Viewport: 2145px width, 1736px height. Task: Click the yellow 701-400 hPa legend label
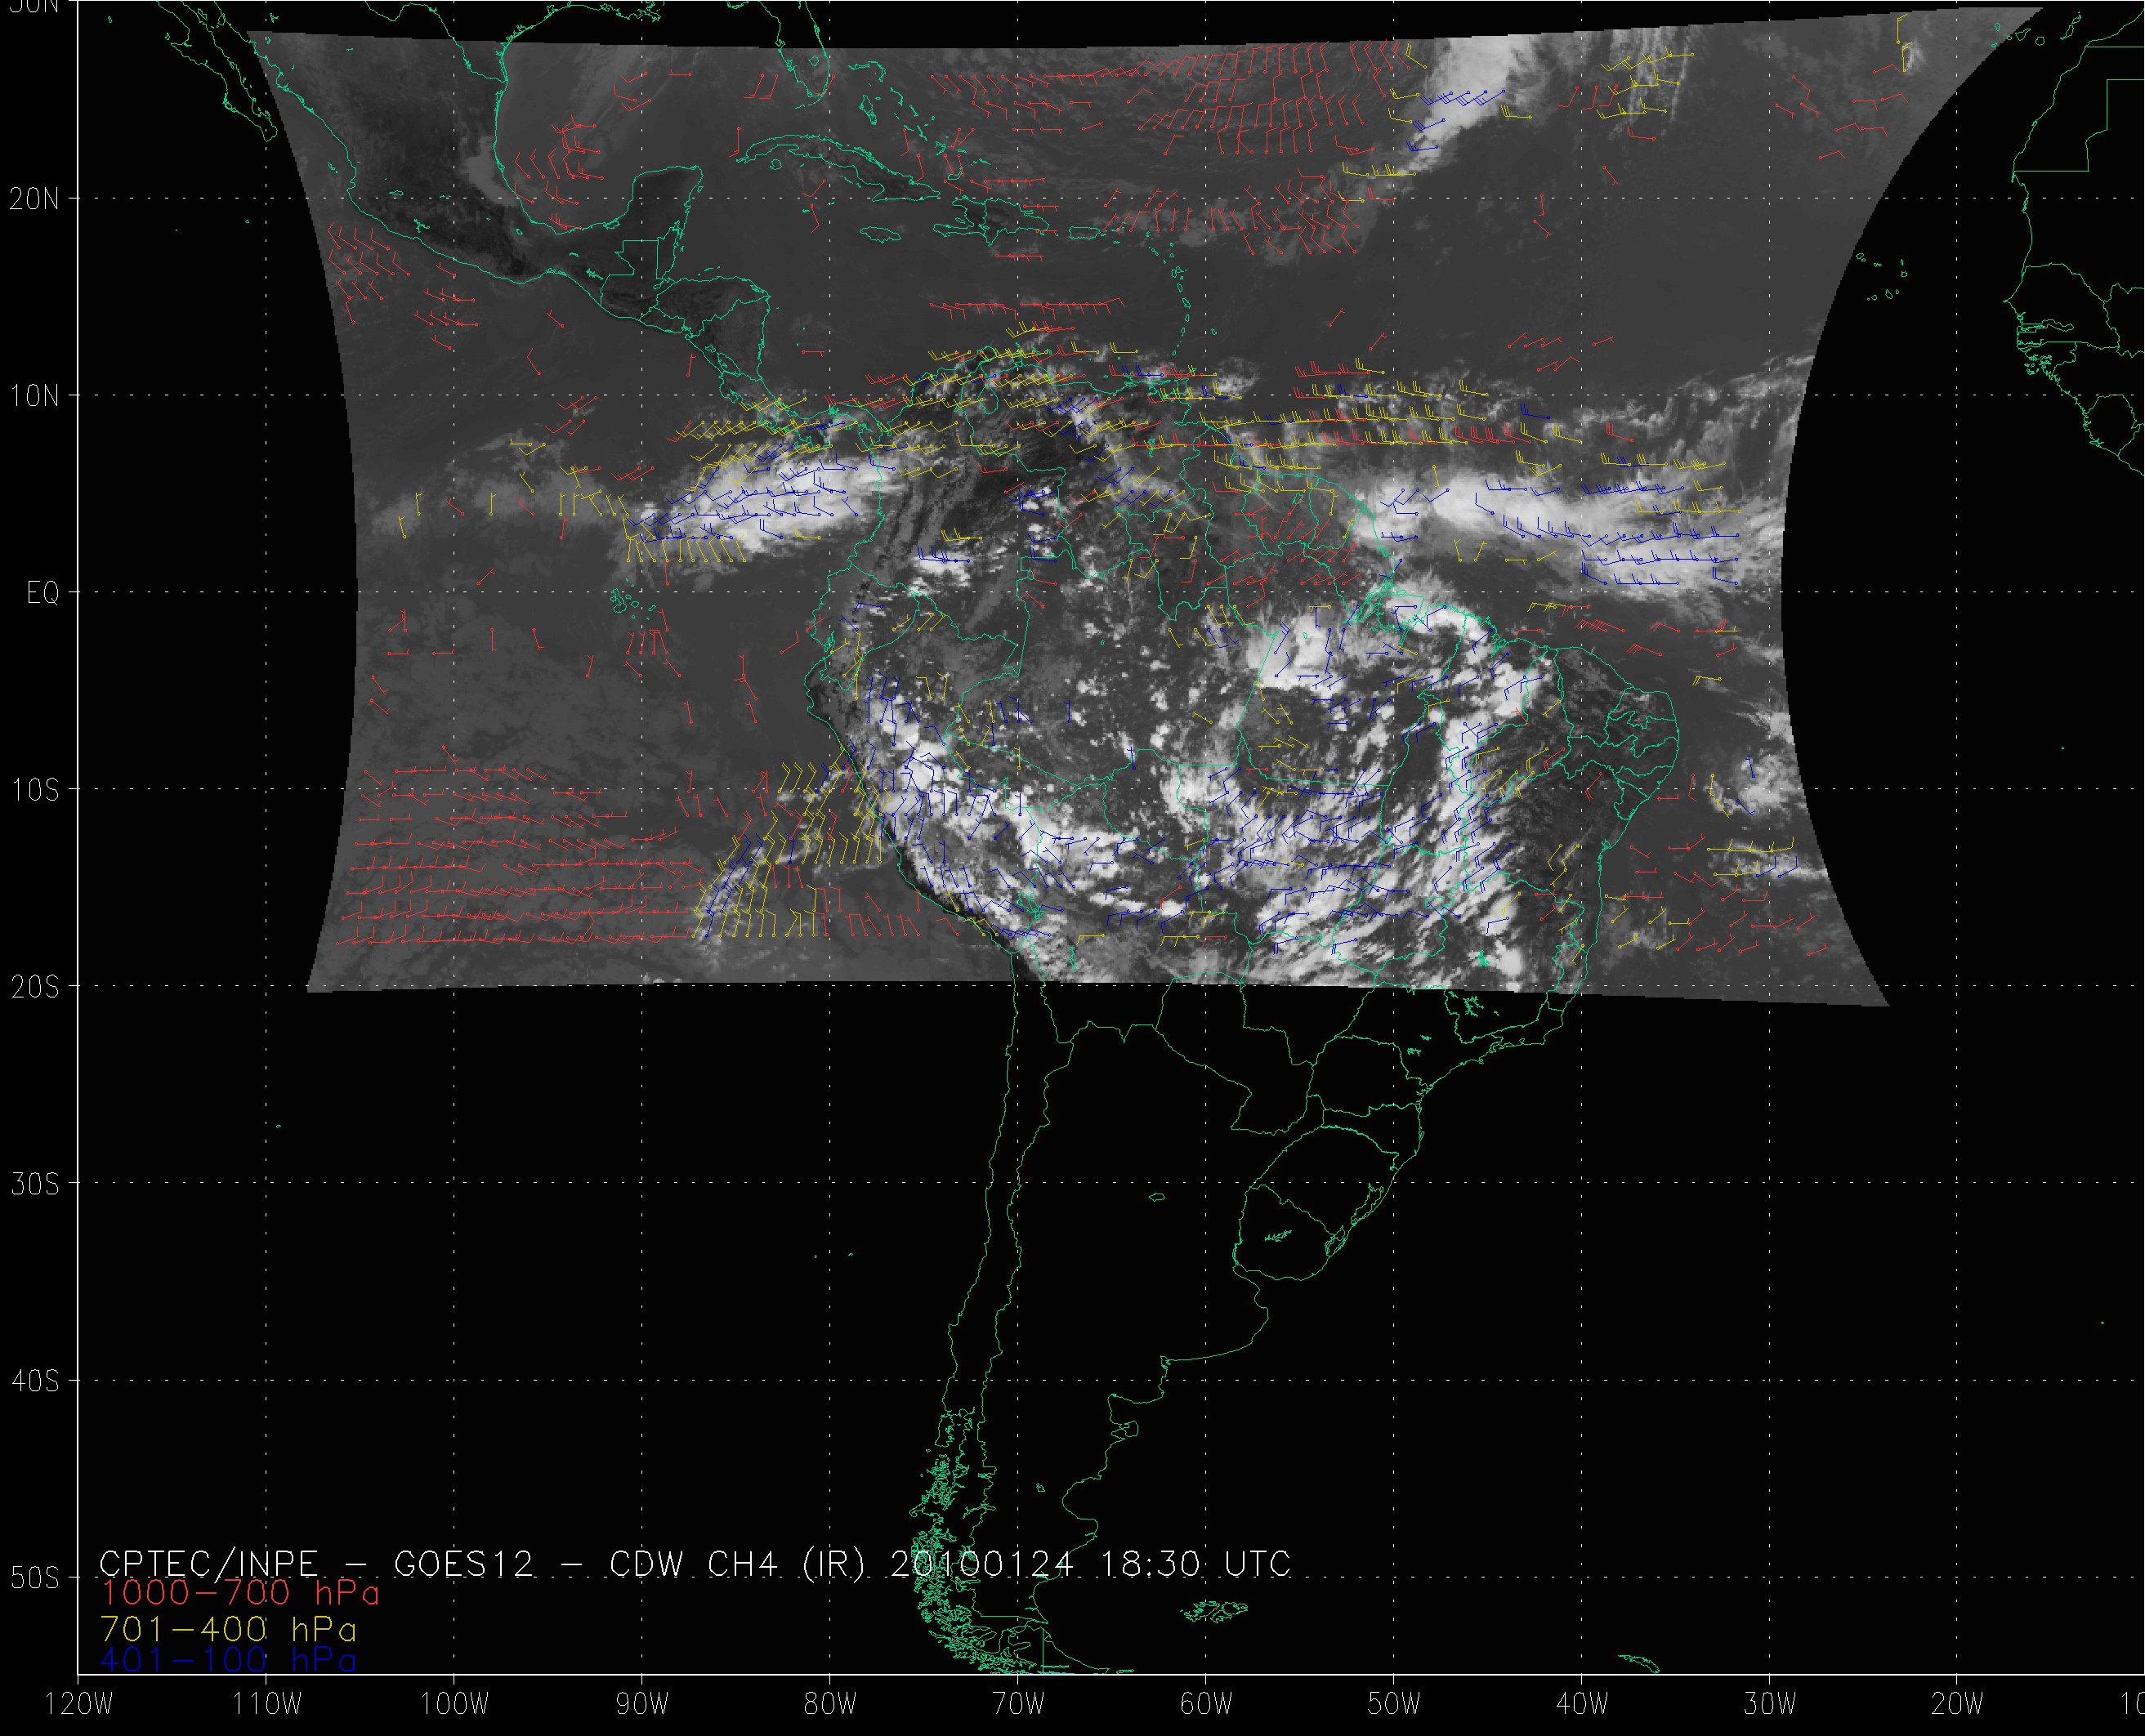[x=229, y=1628]
